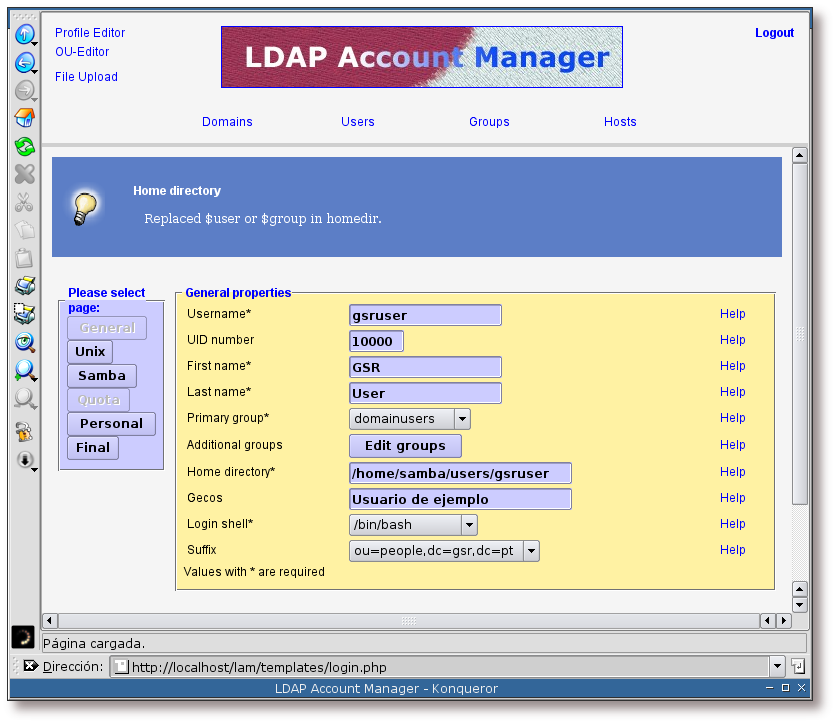Switch to the Unix page
The width and height of the screenshot is (836, 724).
pos(90,352)
